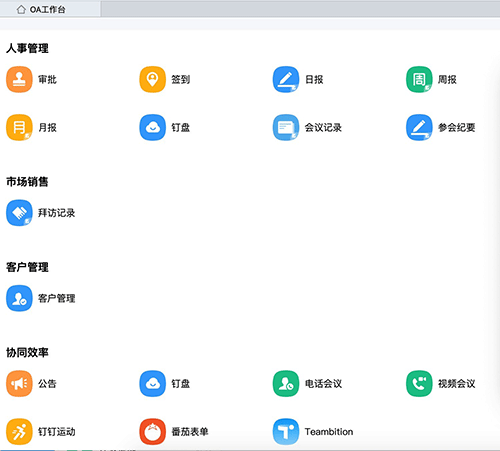The image size is (500, 451).
Task: Open the 签到 check-in location icon
Action: click(x=153, y=79)
